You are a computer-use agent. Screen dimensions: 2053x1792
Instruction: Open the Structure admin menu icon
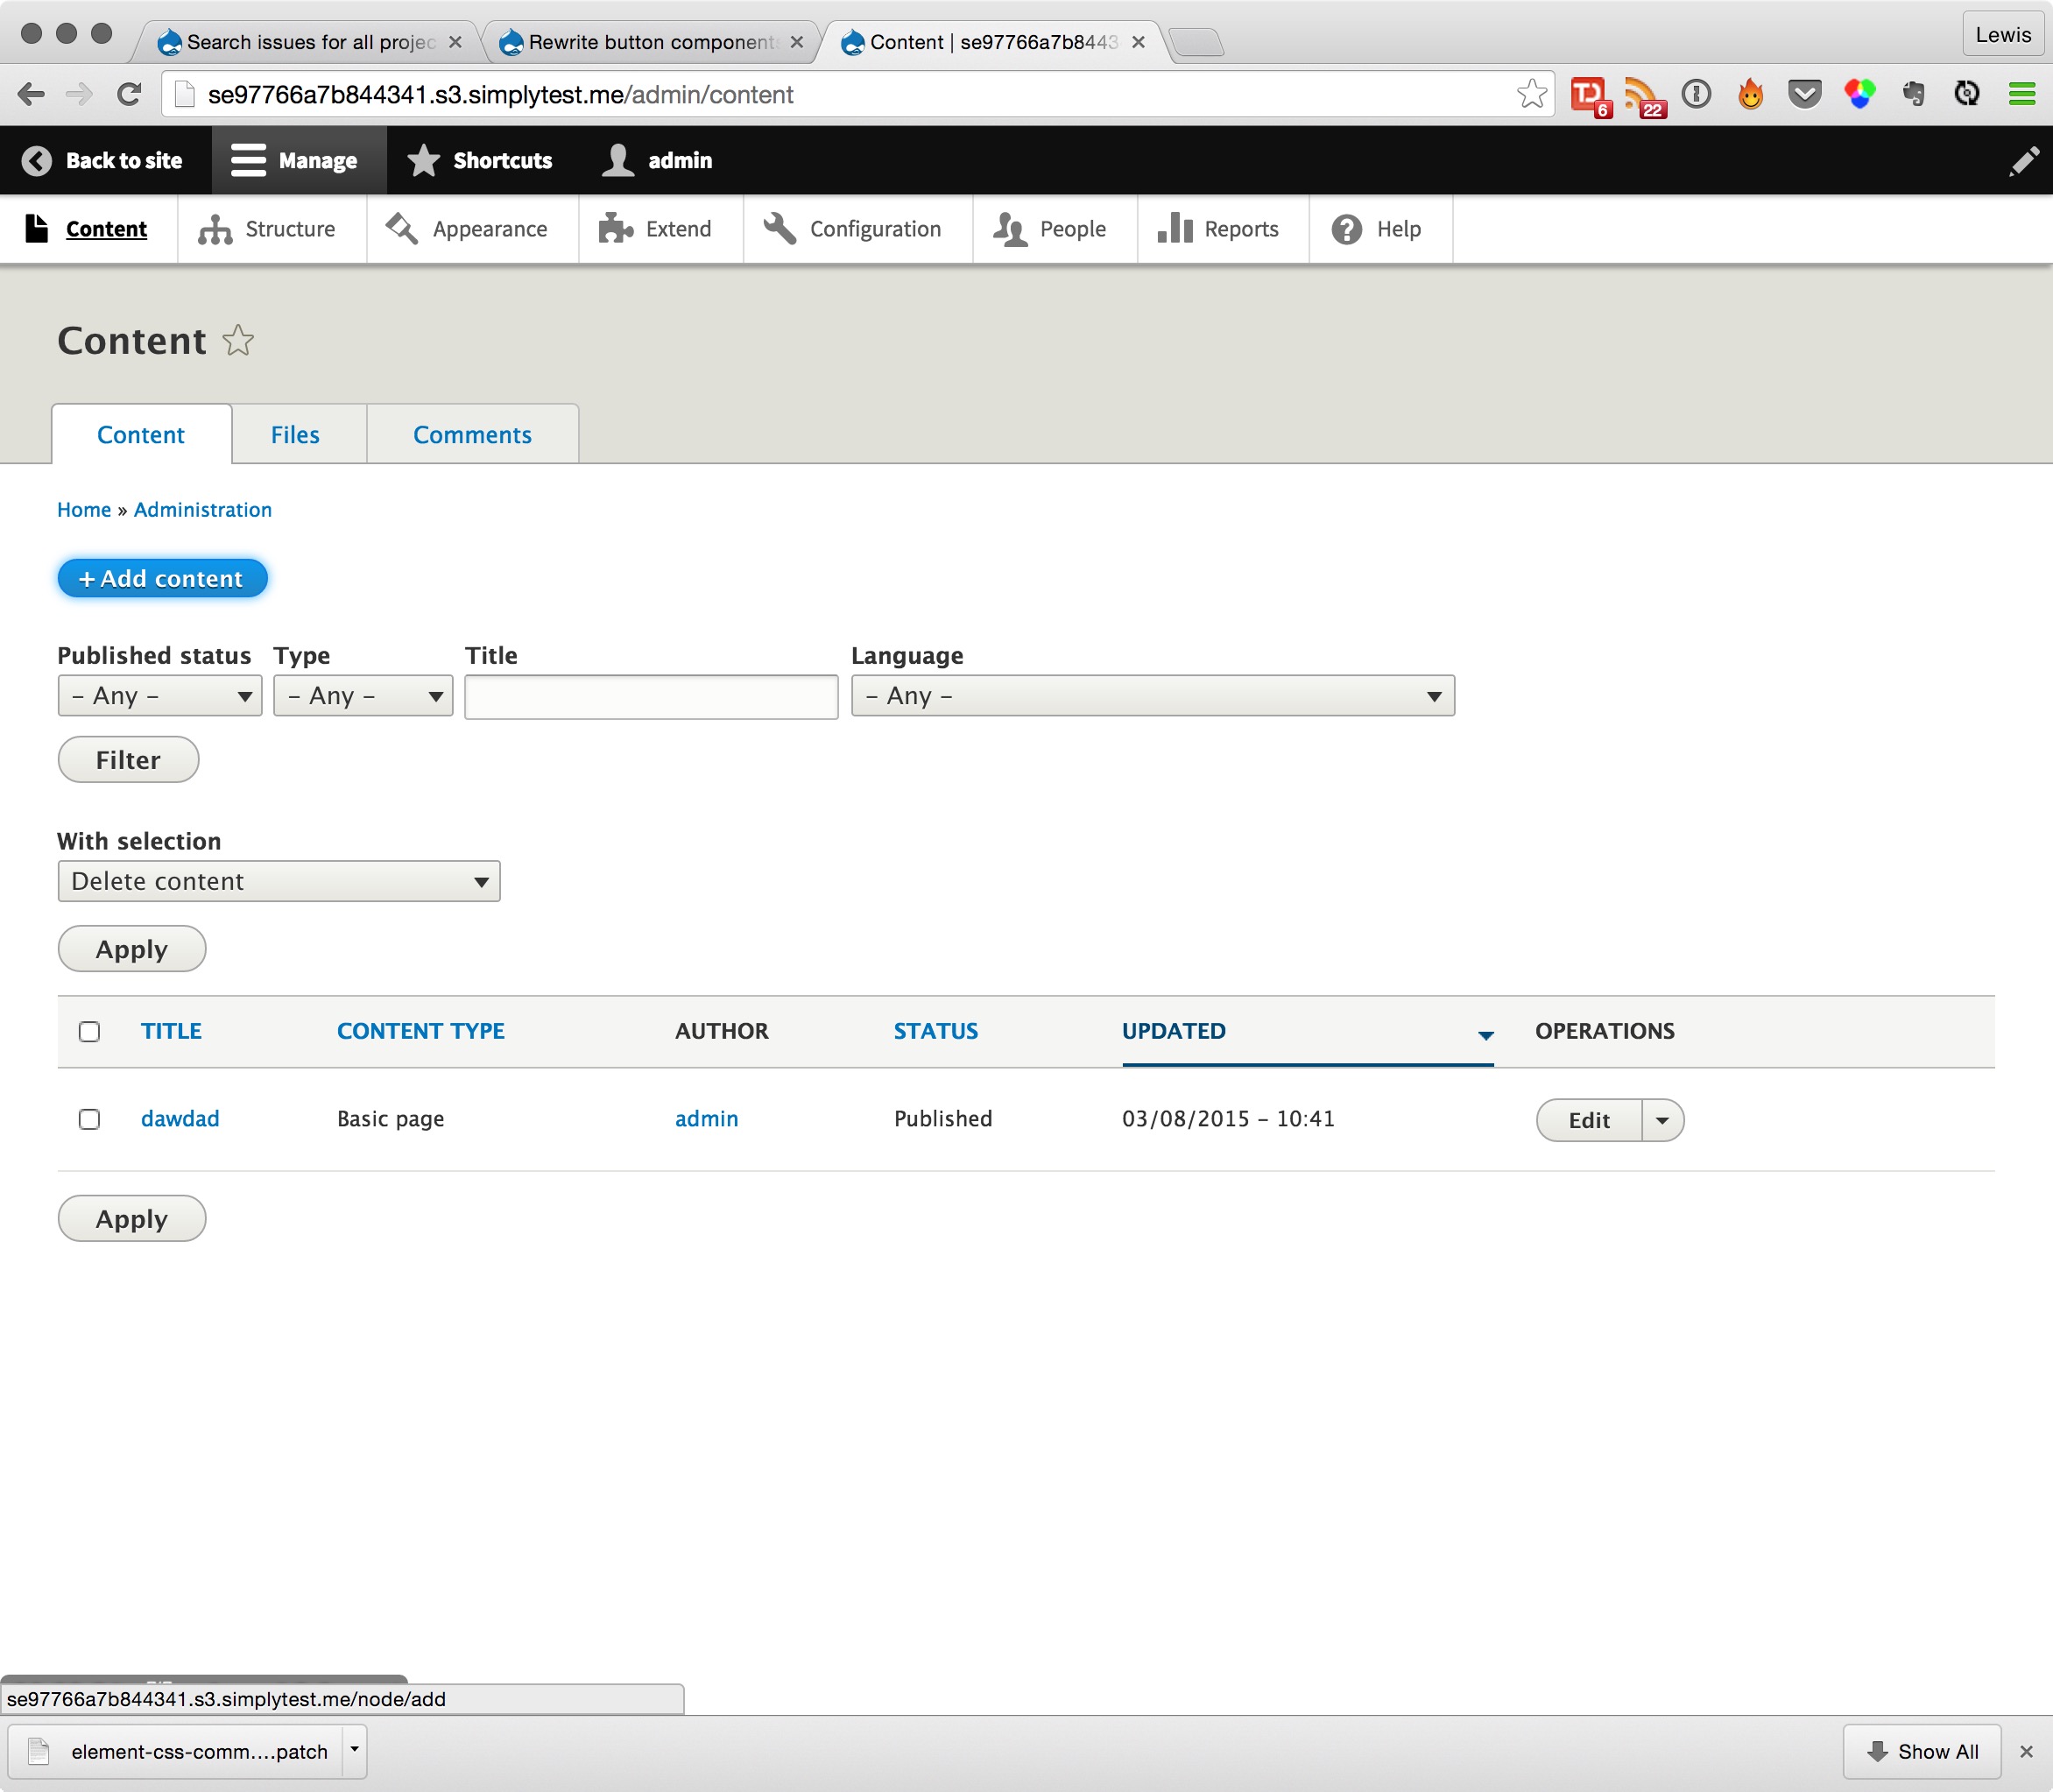pos(215,230)
